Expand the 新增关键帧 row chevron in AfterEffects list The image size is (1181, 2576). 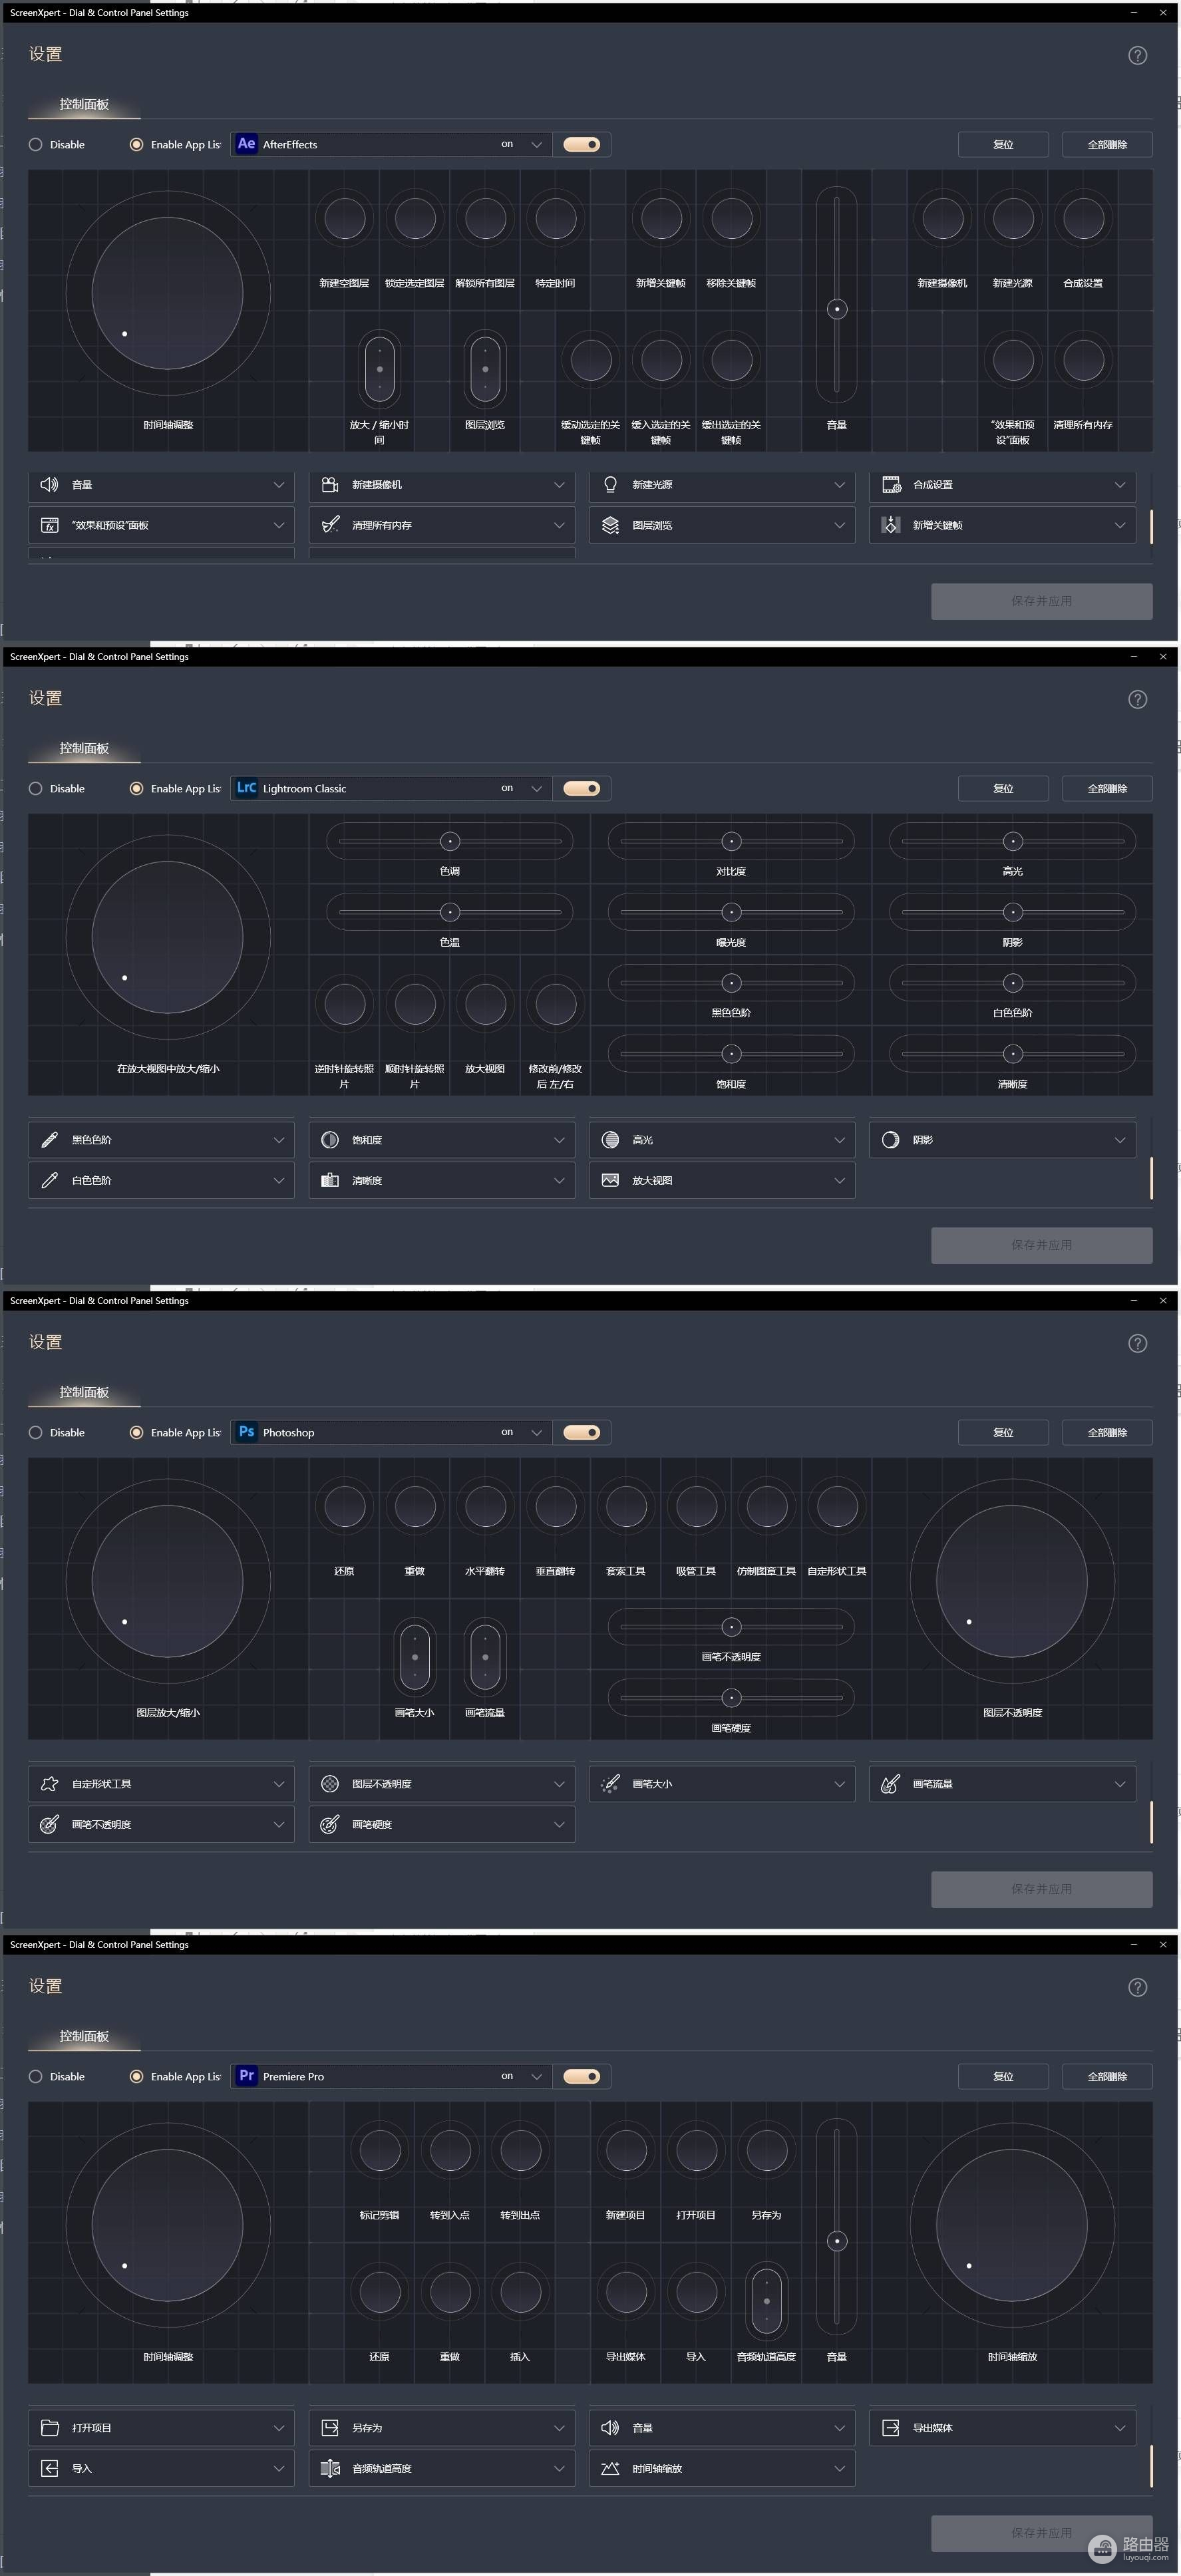[1120, 525]
